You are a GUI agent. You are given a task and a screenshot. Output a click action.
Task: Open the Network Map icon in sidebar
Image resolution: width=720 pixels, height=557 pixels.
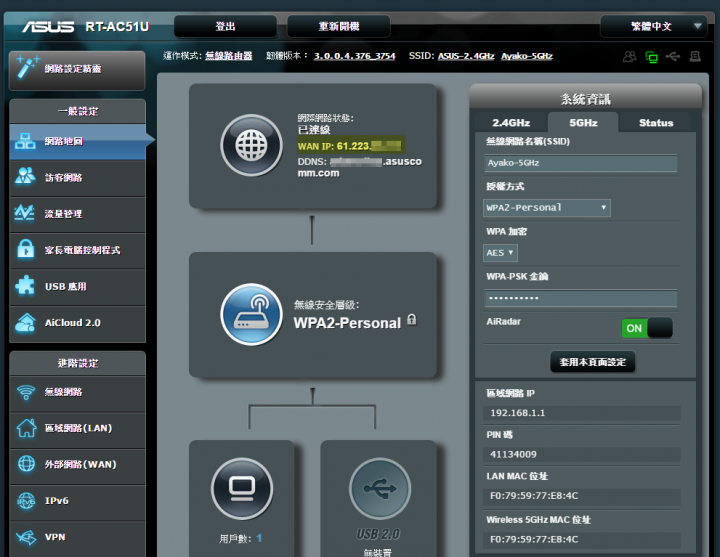pos(25,141)
